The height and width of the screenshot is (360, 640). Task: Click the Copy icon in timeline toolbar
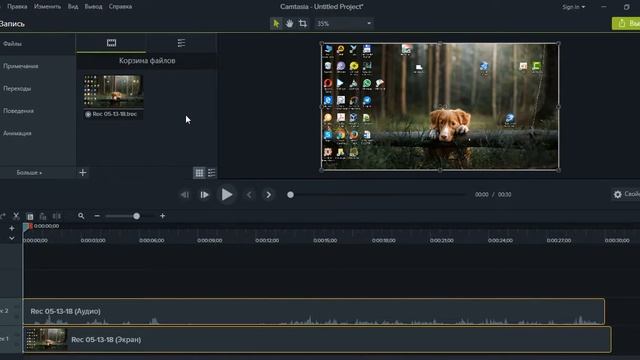tap(30, 216)
